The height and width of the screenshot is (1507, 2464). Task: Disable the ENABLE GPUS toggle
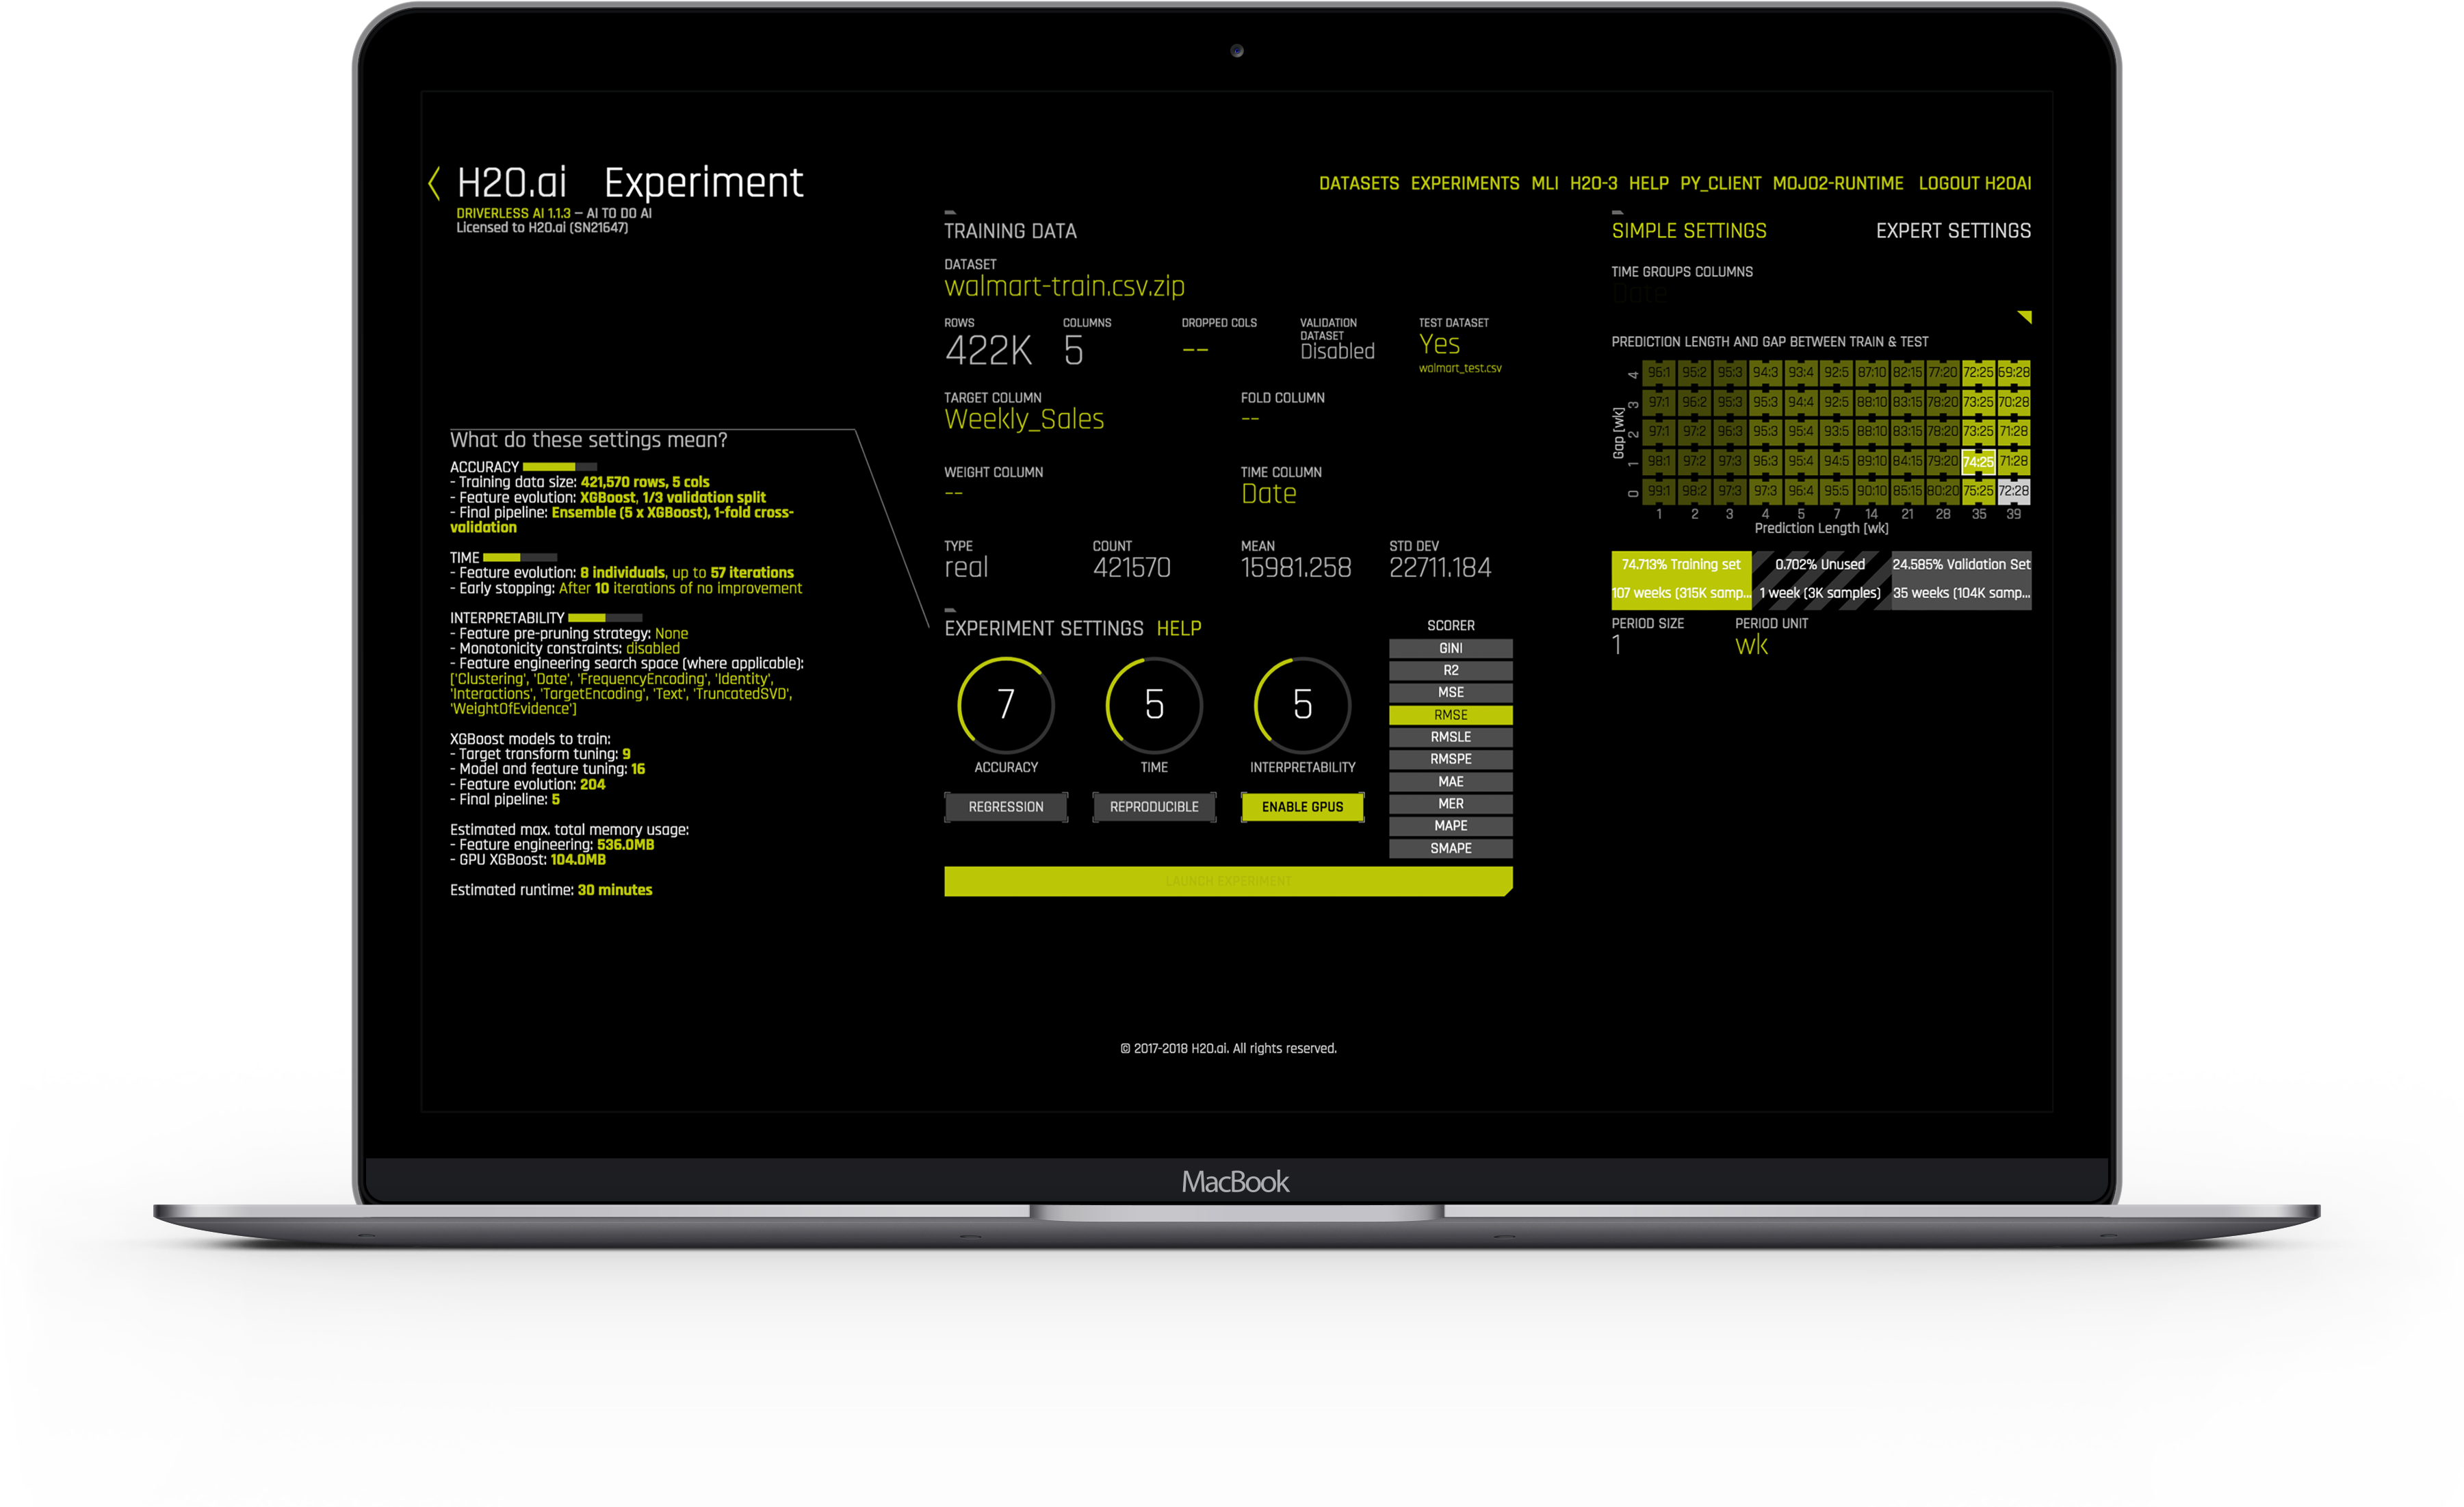point(1302,807)
